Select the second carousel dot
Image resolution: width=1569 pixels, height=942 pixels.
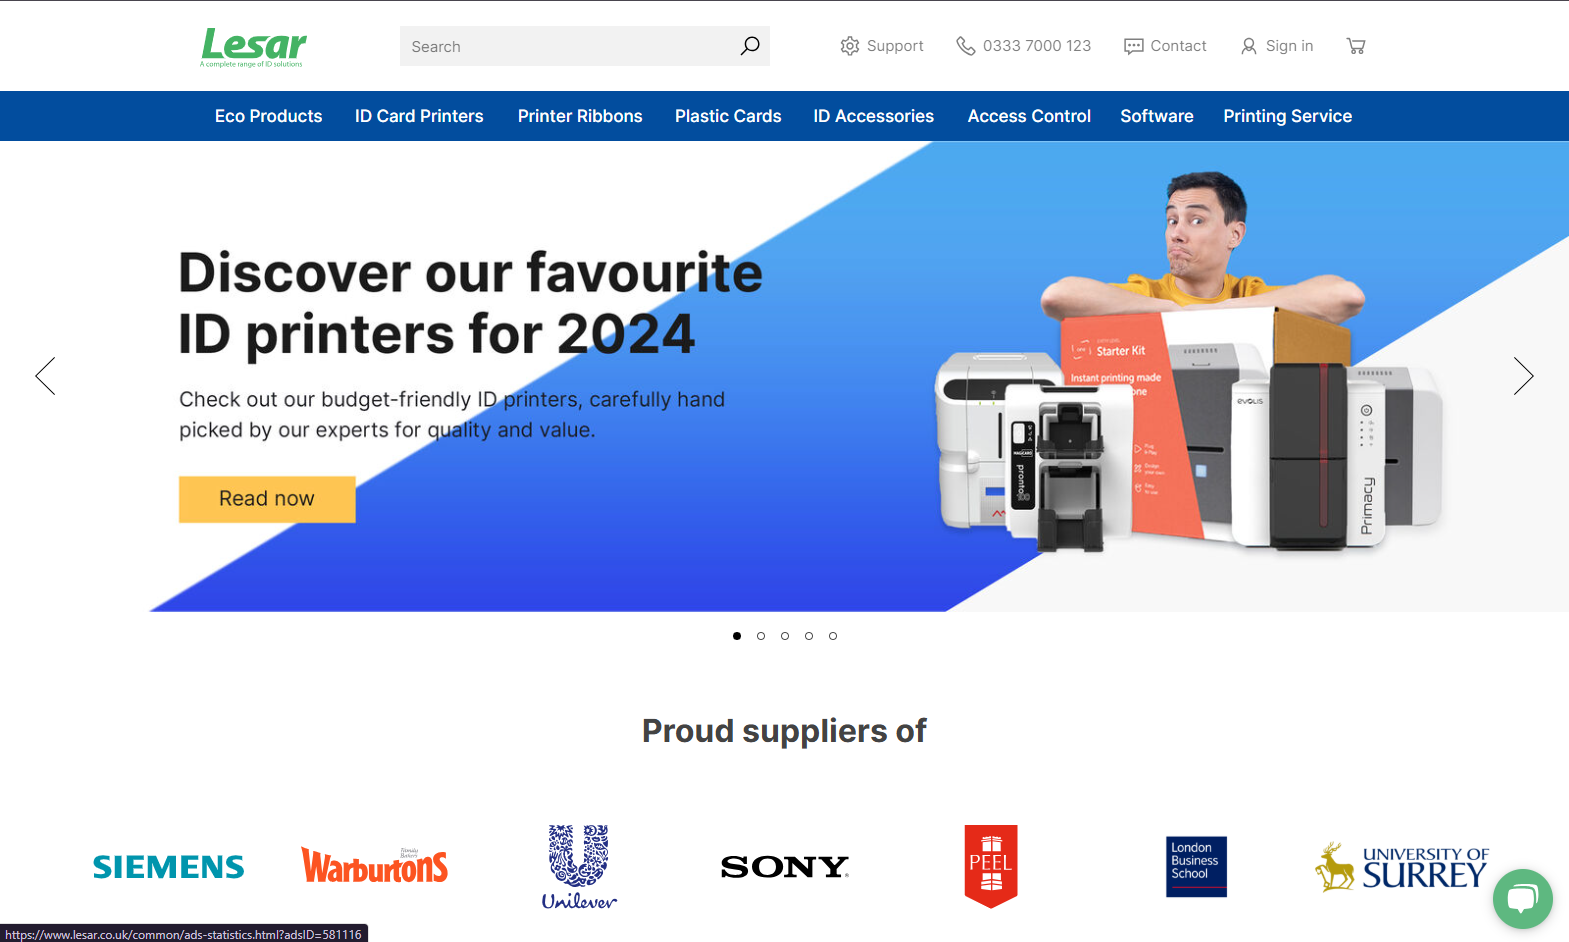[761, 636]
